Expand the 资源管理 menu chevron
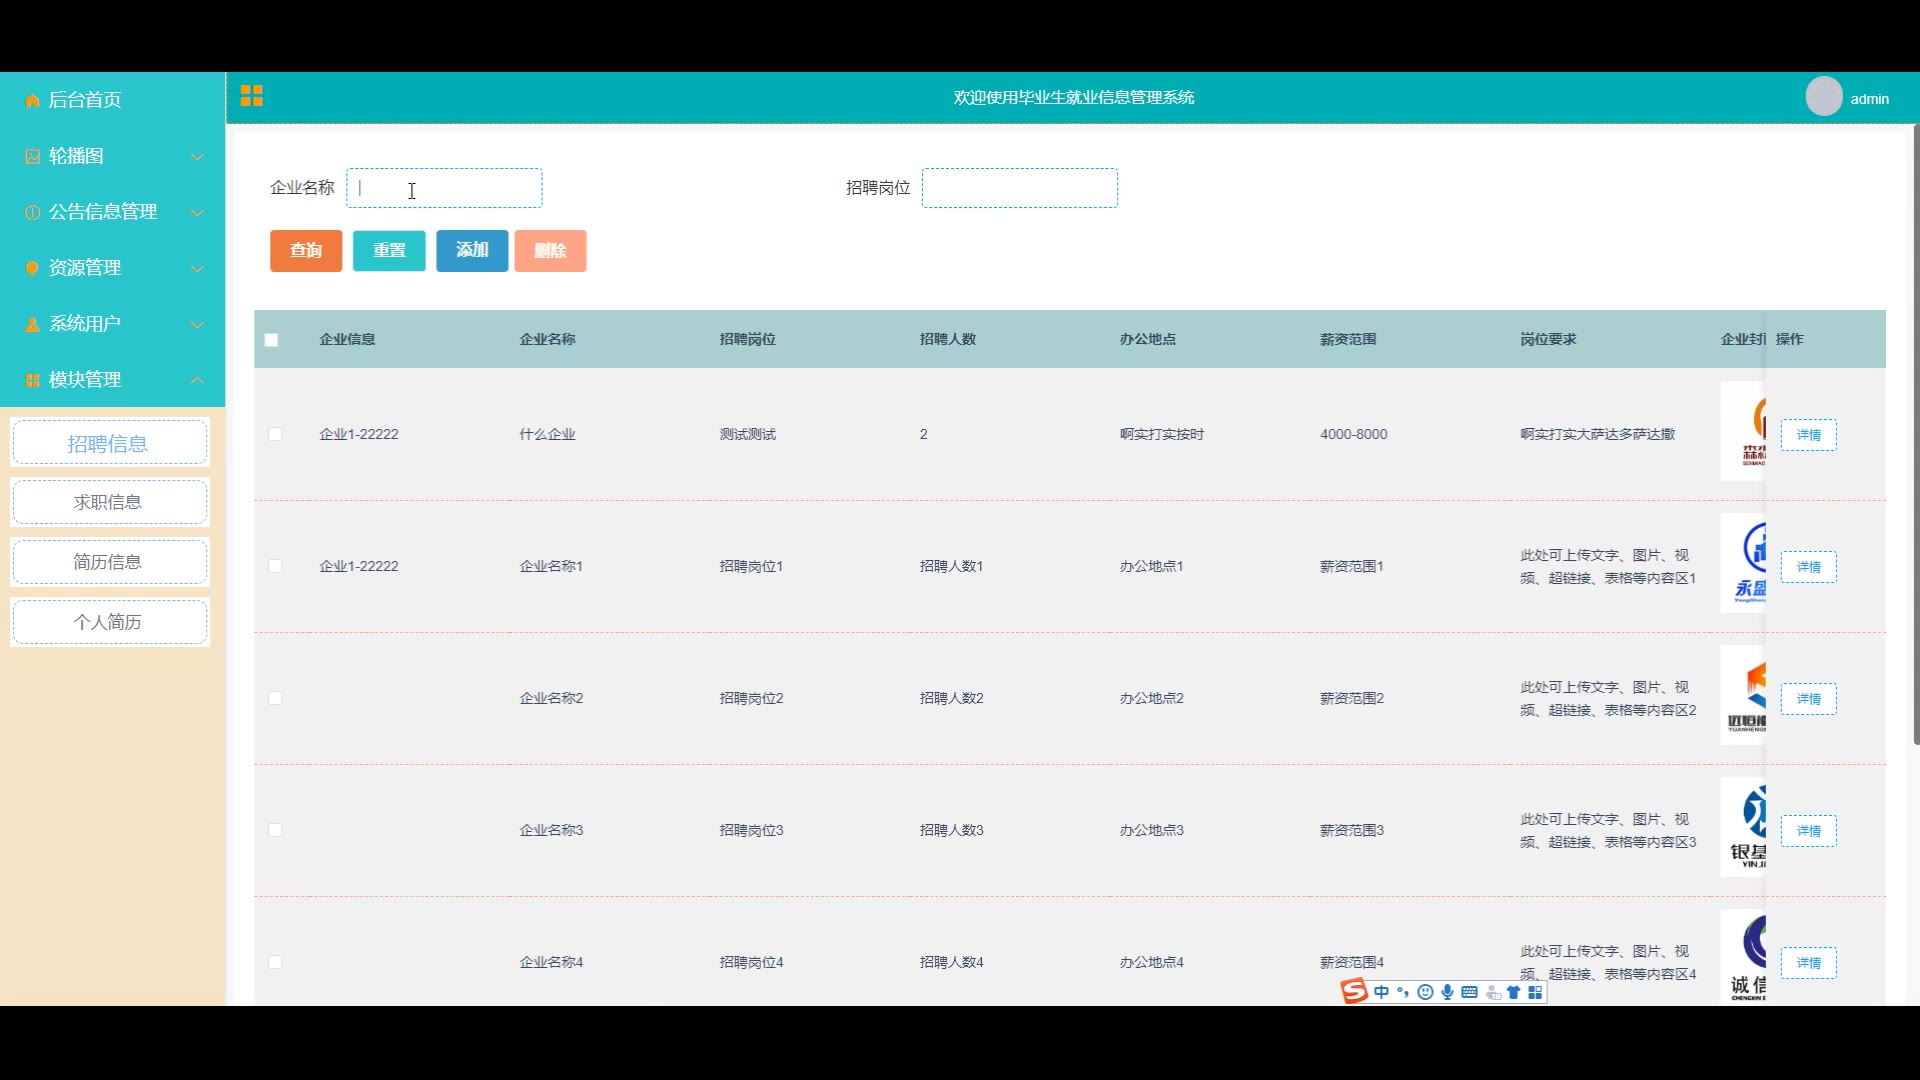Image resolution: width=1920 pixels, height=1080 pixels. click(x=197, y=268)
